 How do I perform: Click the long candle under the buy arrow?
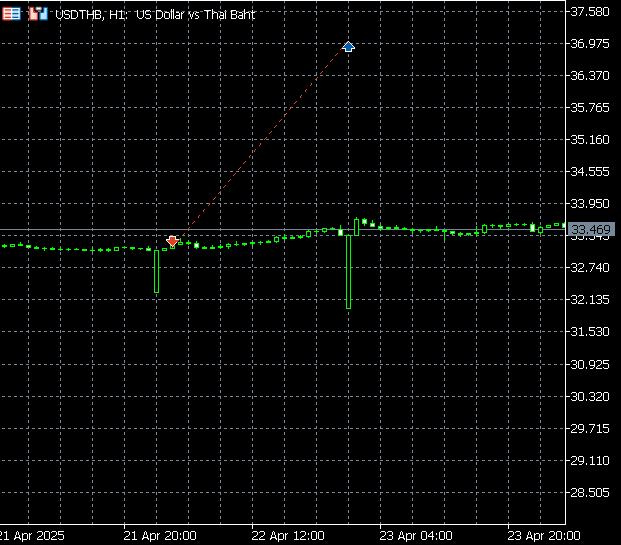348,272
